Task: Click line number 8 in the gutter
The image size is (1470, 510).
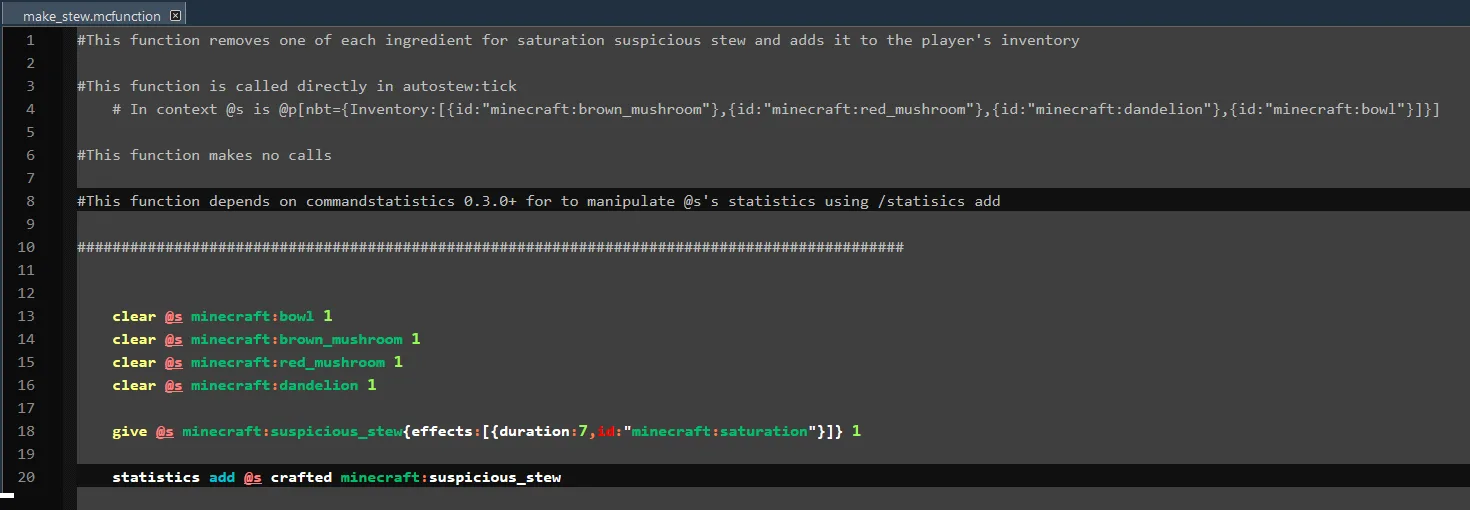Action: [30, 201]
